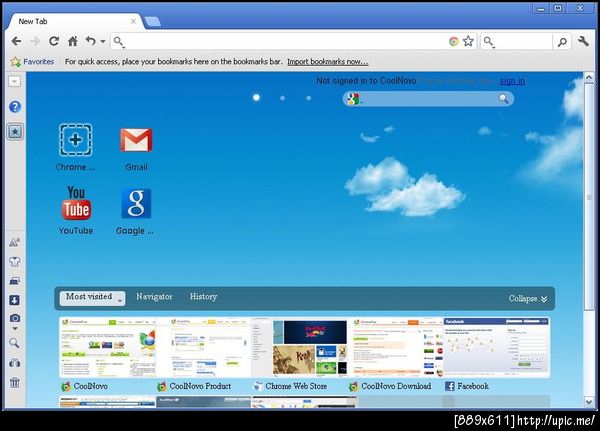Click scrollbar down arrow
Viewport: 600px width, 431px height.
[x=589, y=402]
